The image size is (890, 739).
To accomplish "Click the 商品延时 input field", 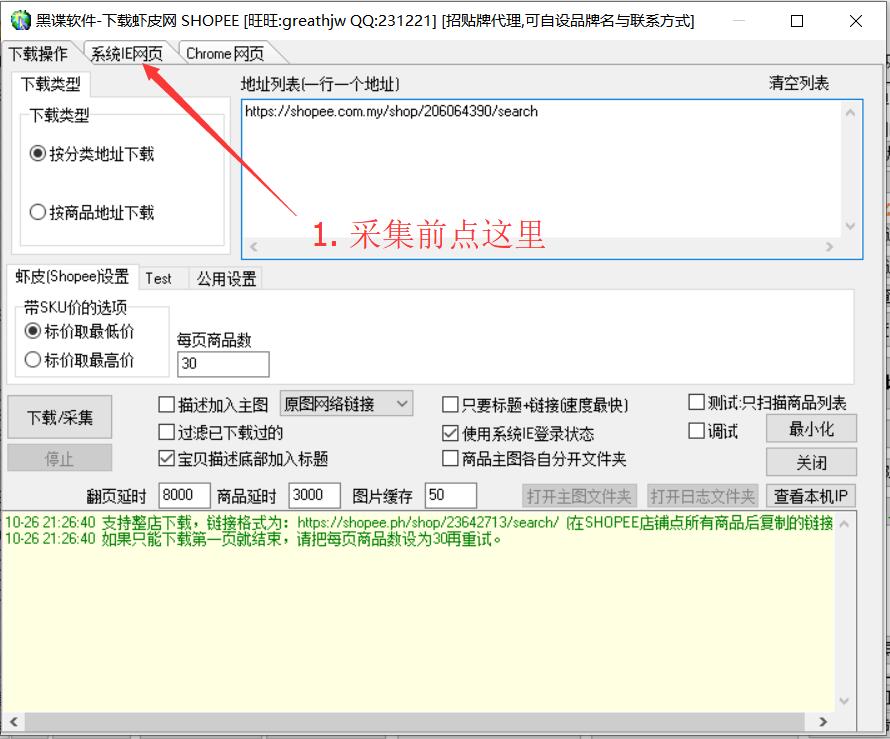I will click(x=314, y=496).
